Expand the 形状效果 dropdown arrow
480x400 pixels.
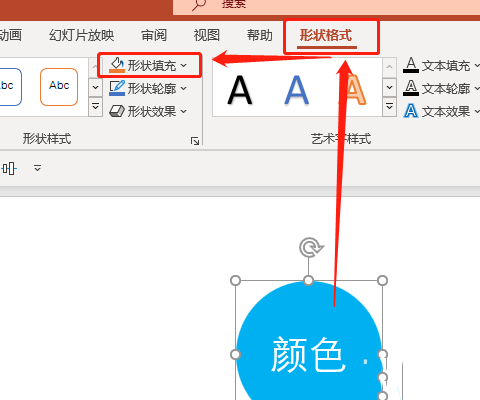tap(184, 111)
